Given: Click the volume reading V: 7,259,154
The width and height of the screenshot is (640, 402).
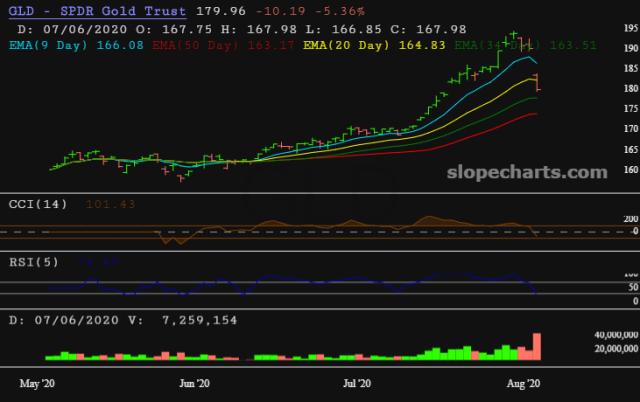Looking at the screenshot, I should click(x=183, y=320).
